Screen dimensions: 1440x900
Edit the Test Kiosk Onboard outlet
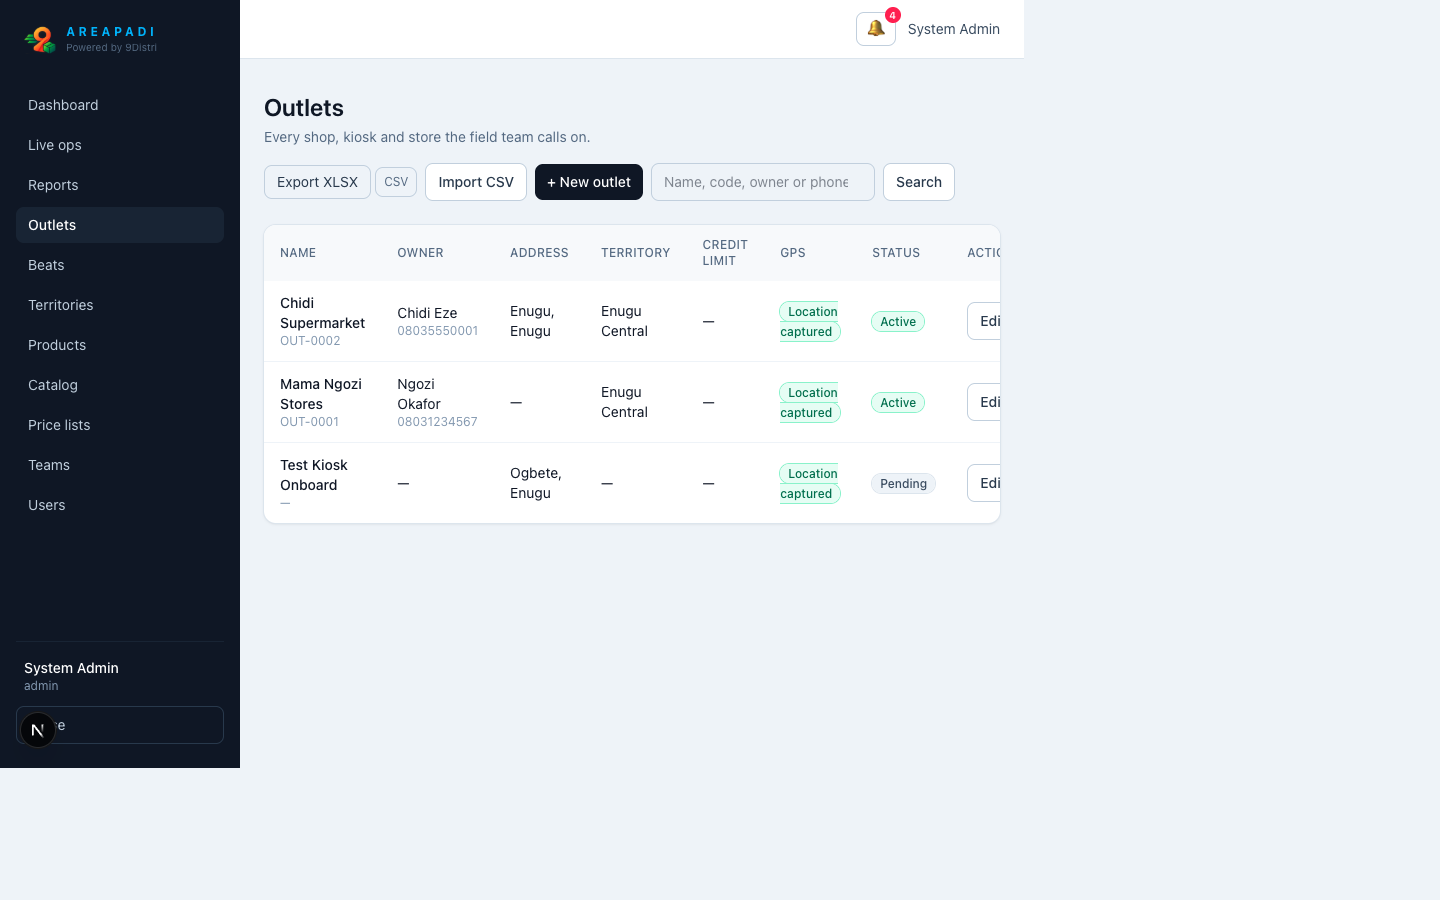click(x=985, y=483)
